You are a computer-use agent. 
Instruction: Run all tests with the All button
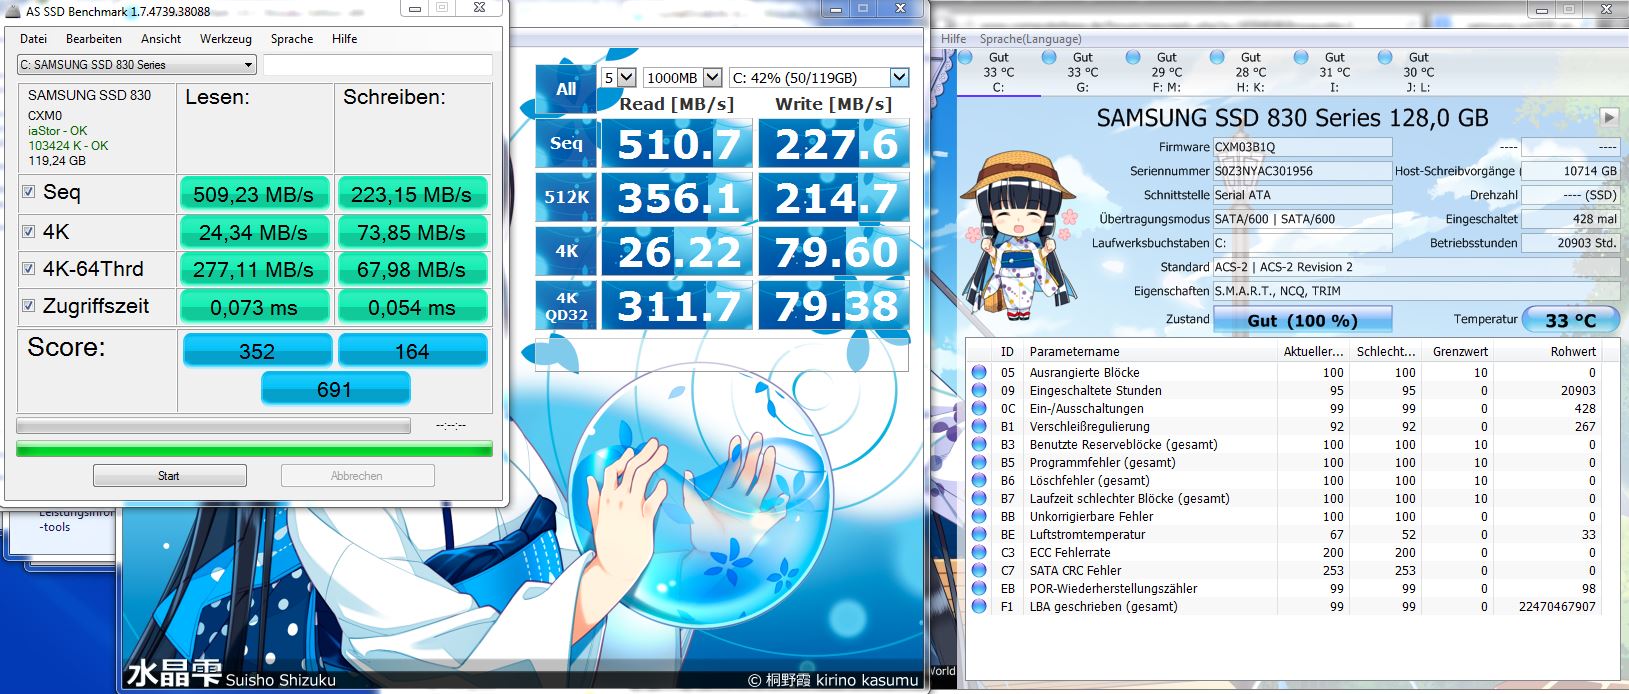click(x=566, y=89)
